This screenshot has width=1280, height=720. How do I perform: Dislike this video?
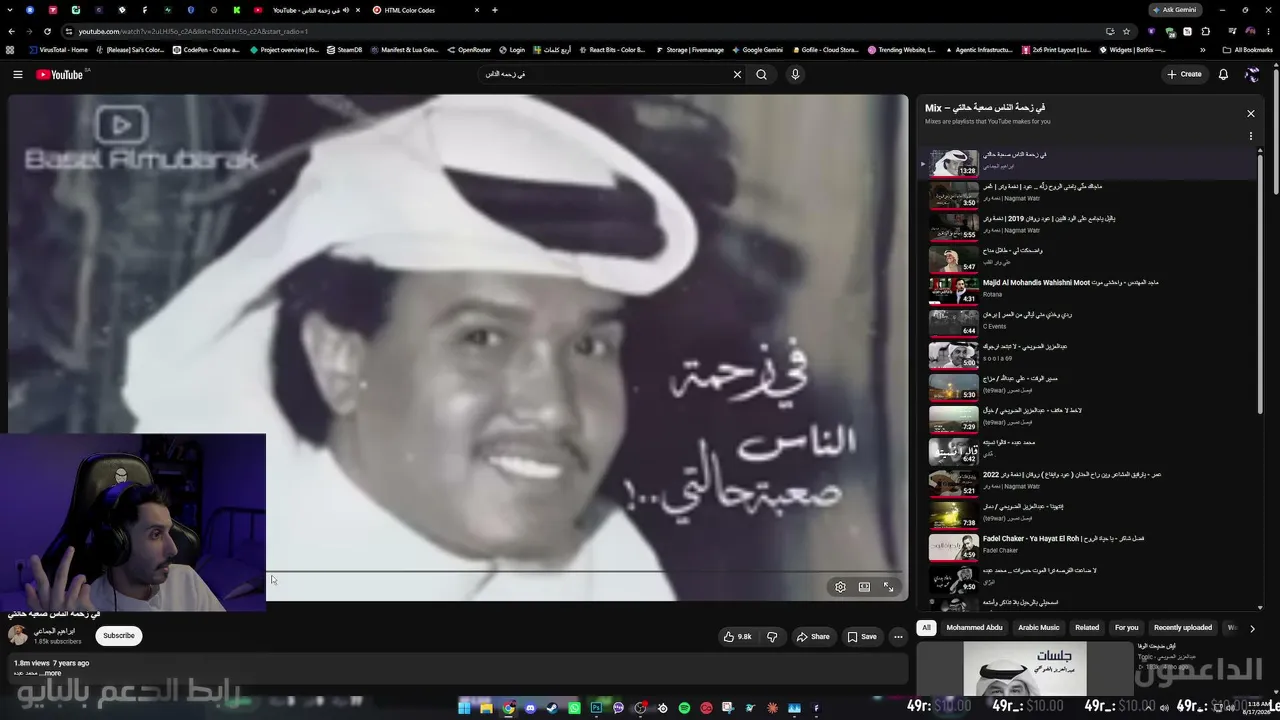pos(772,636)
